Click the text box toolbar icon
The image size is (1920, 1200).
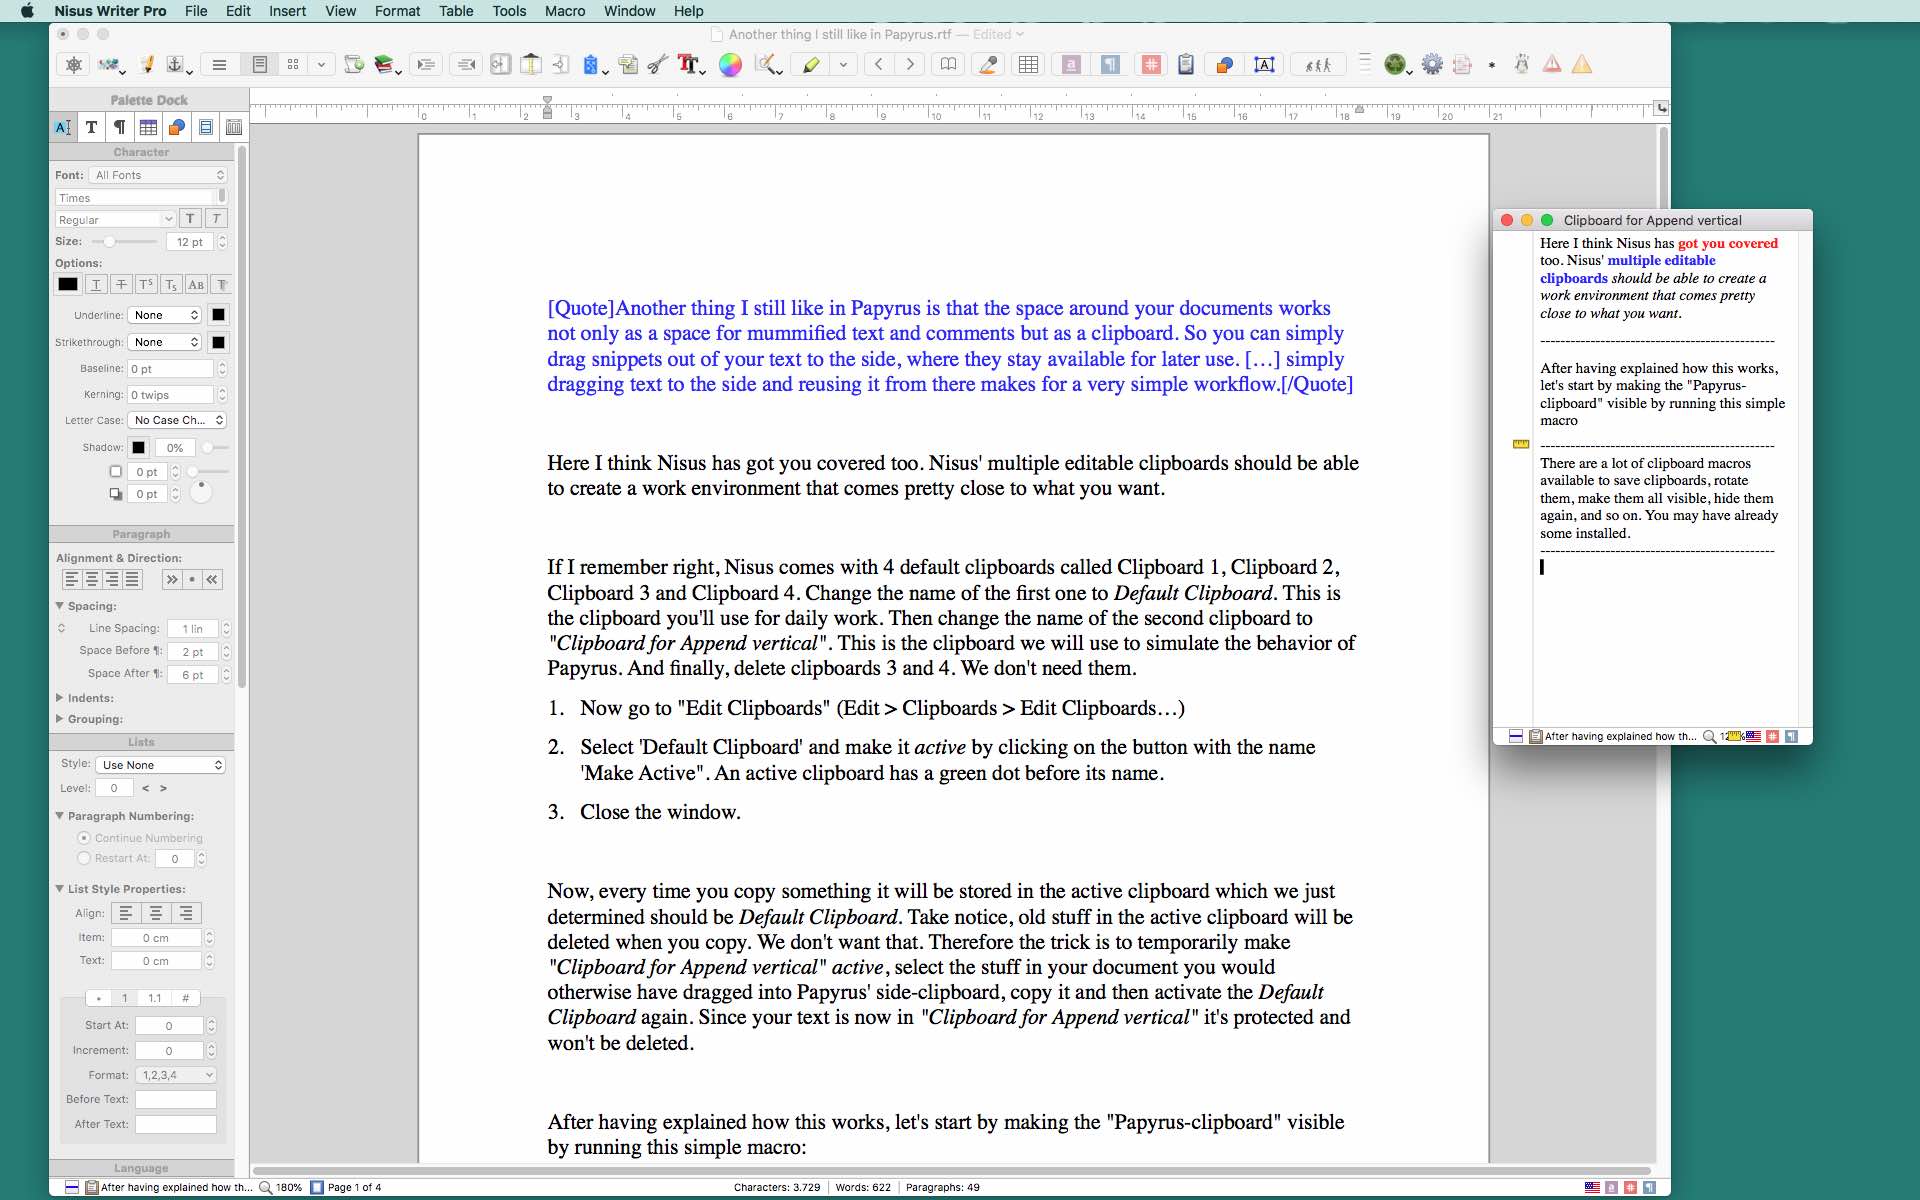click(x=1264, y=65)
